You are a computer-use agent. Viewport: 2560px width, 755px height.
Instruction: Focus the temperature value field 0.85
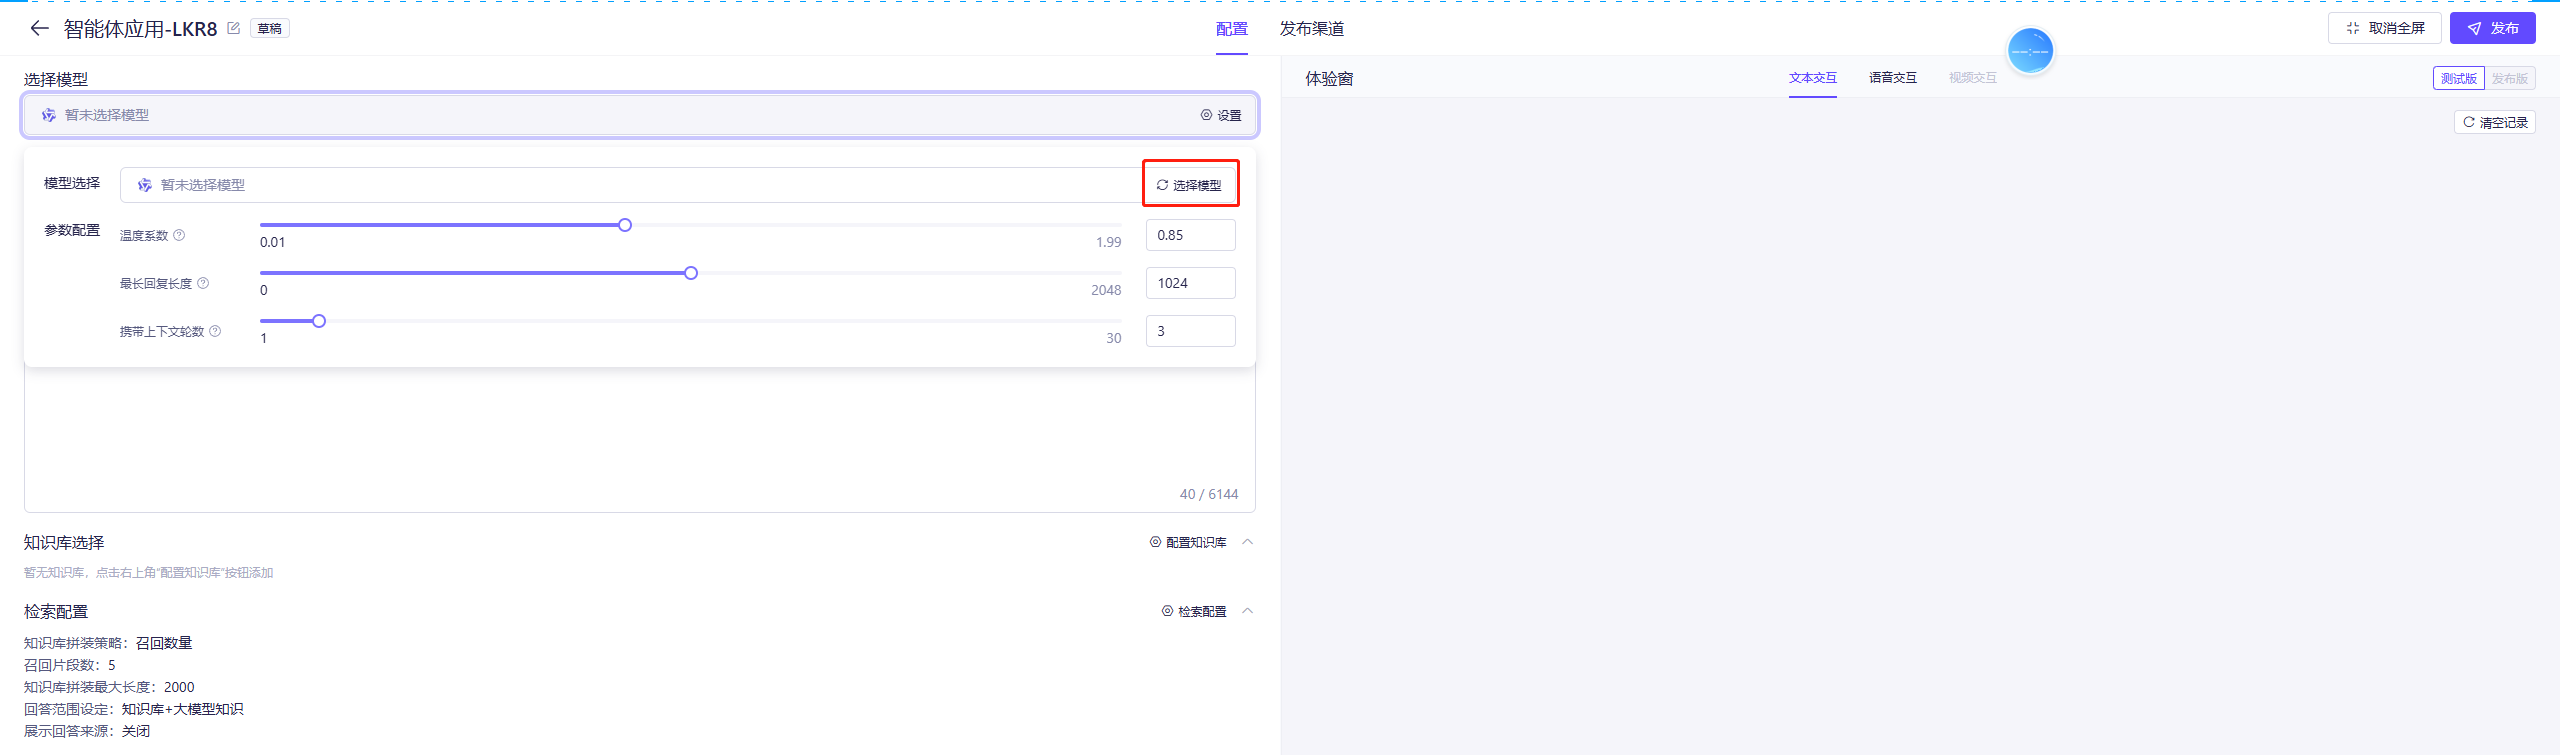[1190, 235]
